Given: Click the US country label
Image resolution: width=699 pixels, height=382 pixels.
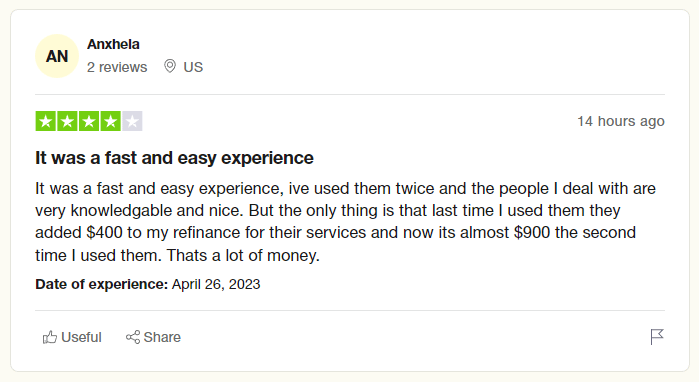Looking at the screenshot, I should tap(193, 67).
